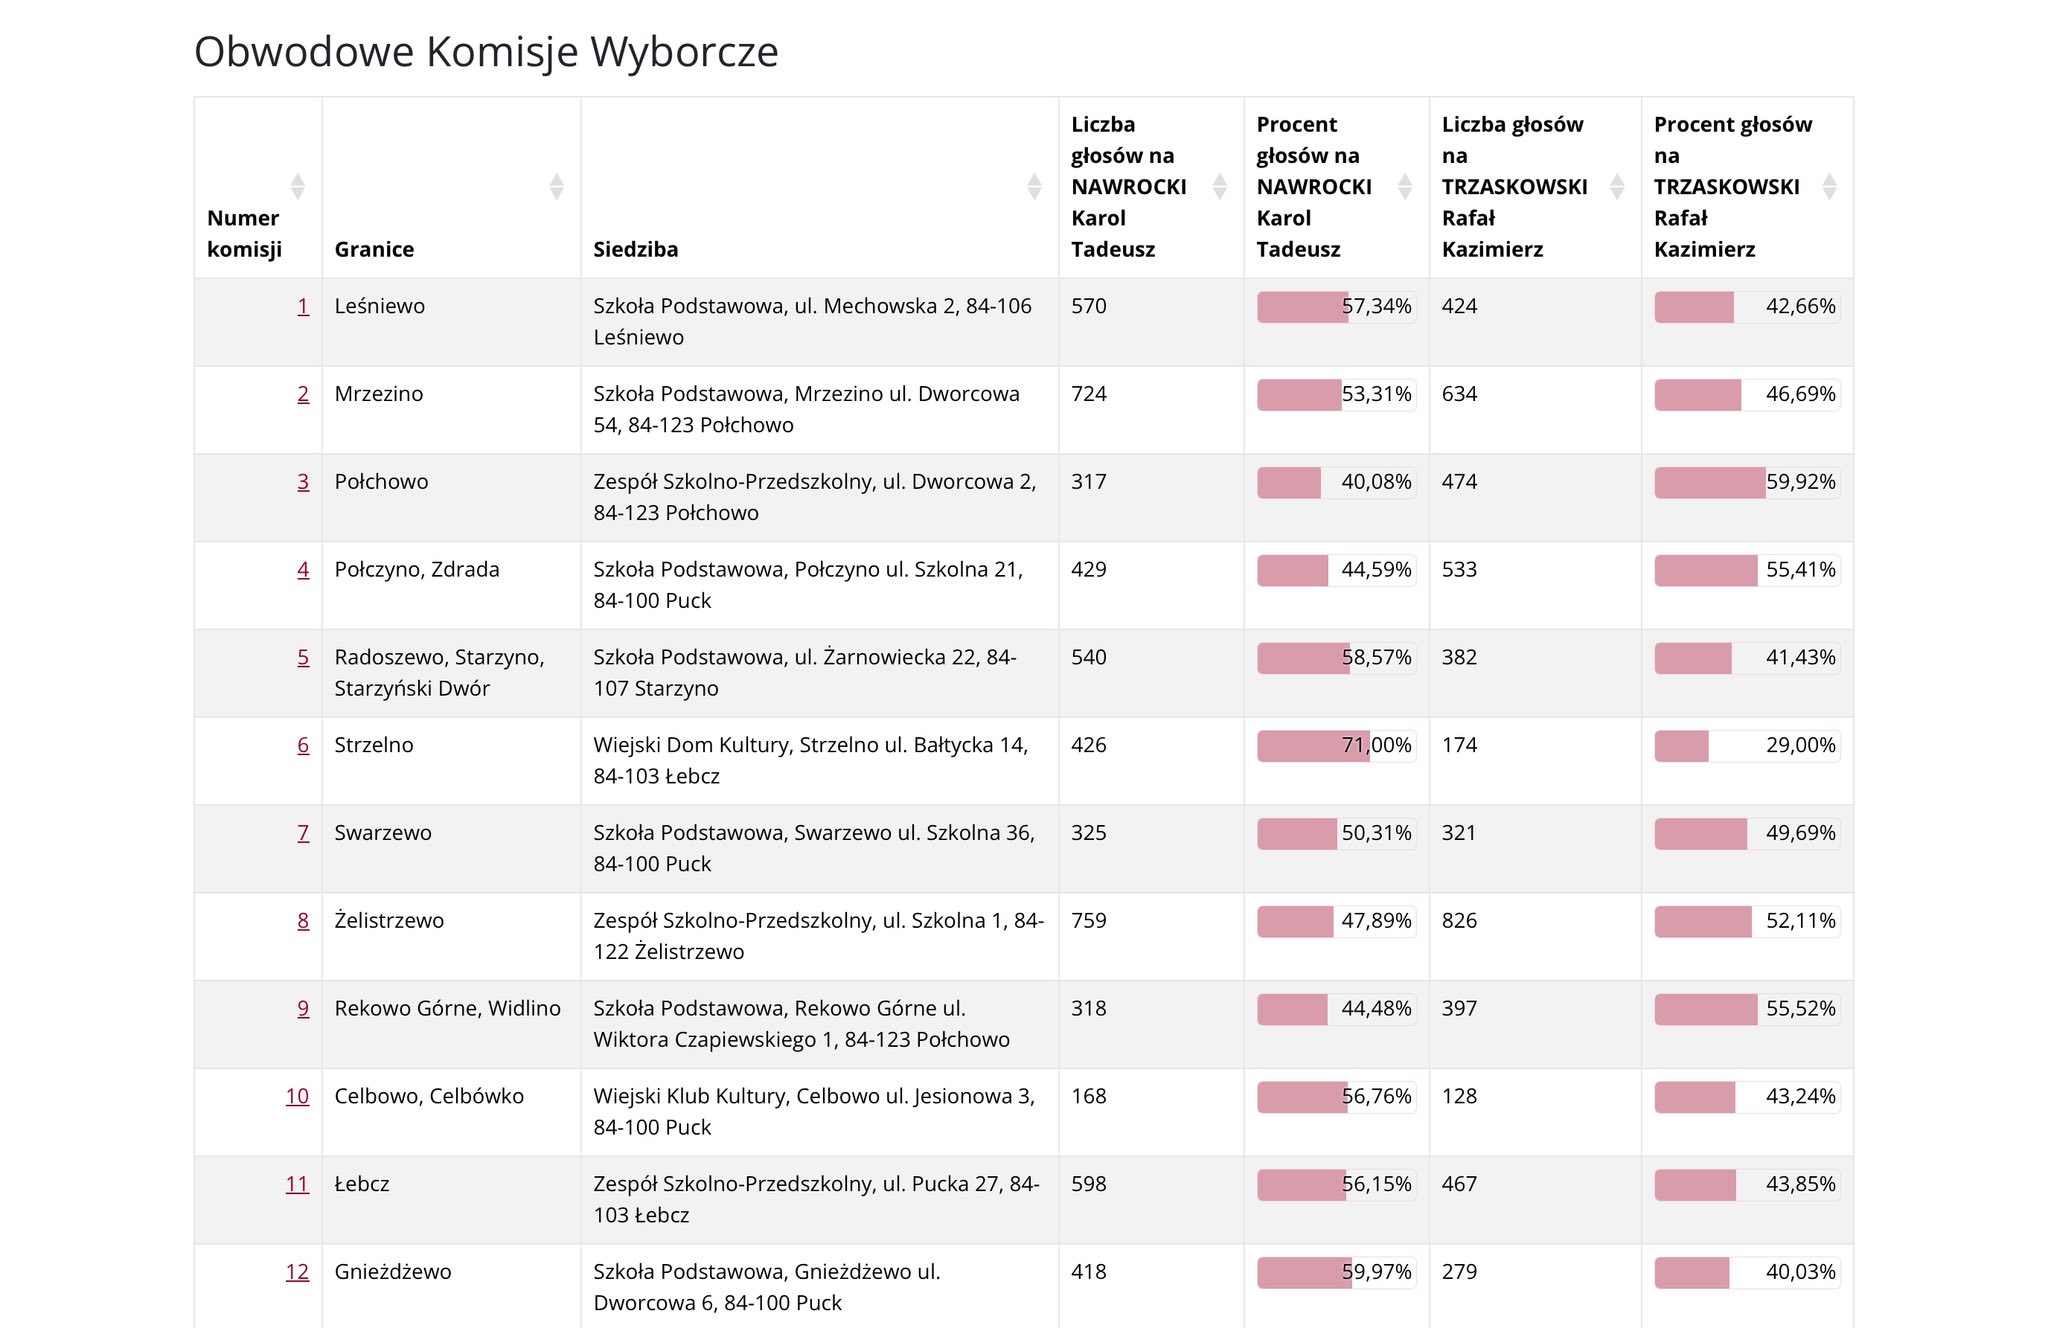Open commission 3 Połchowo link

point(303,482)
